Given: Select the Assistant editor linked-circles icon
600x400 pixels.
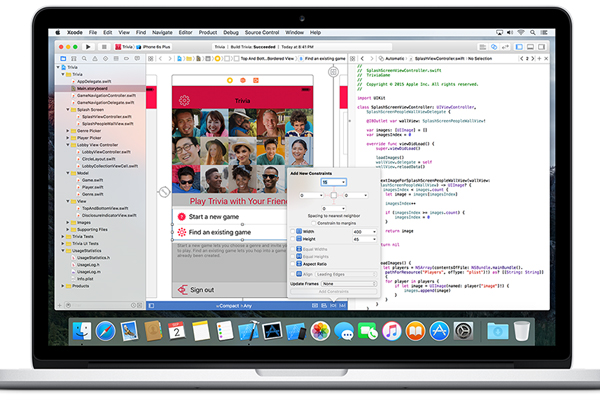Looking at the screenshot, I should 494,47.
